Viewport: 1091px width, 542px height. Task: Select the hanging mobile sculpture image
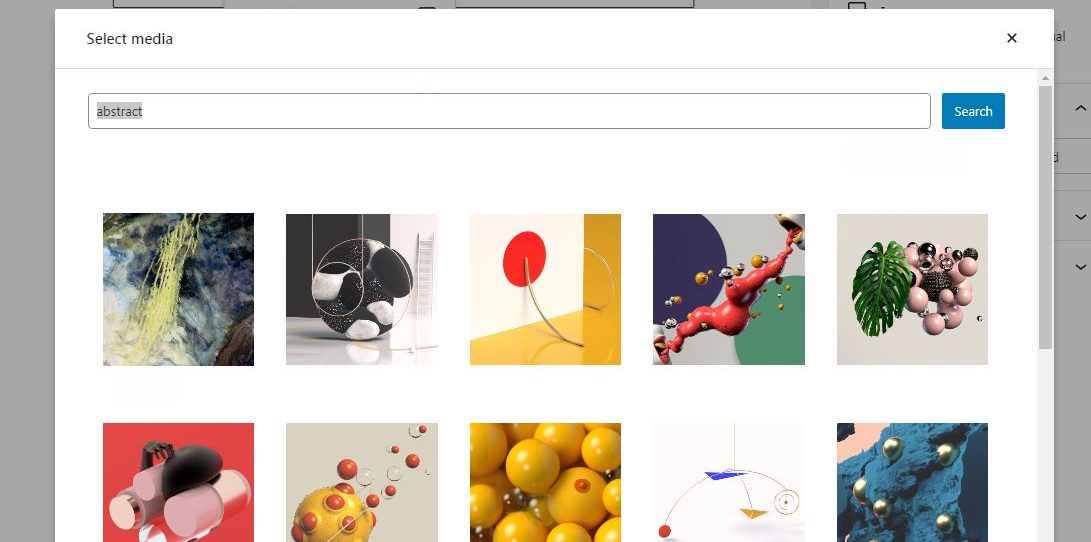[728, 482]
